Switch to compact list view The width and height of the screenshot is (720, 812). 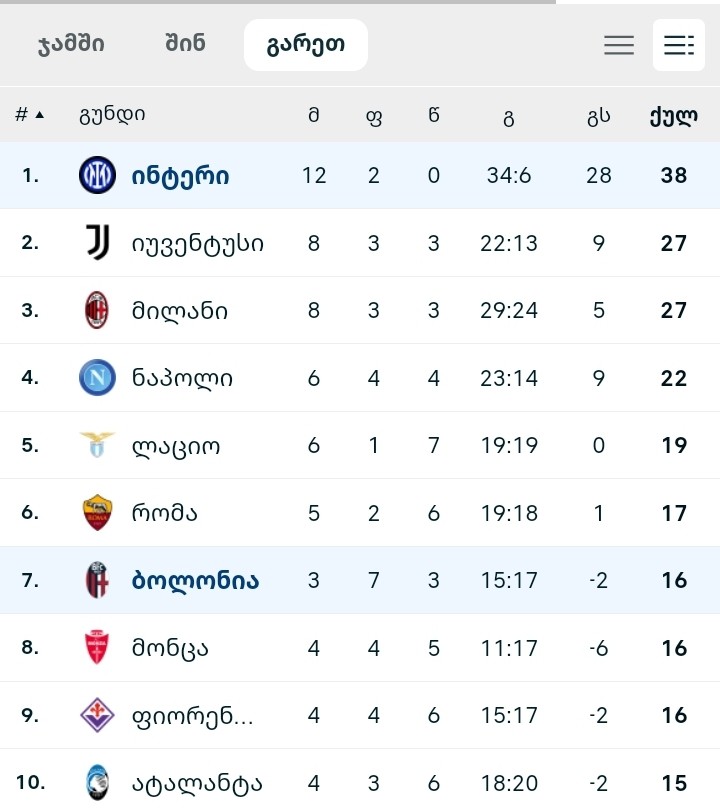(619, 45)
